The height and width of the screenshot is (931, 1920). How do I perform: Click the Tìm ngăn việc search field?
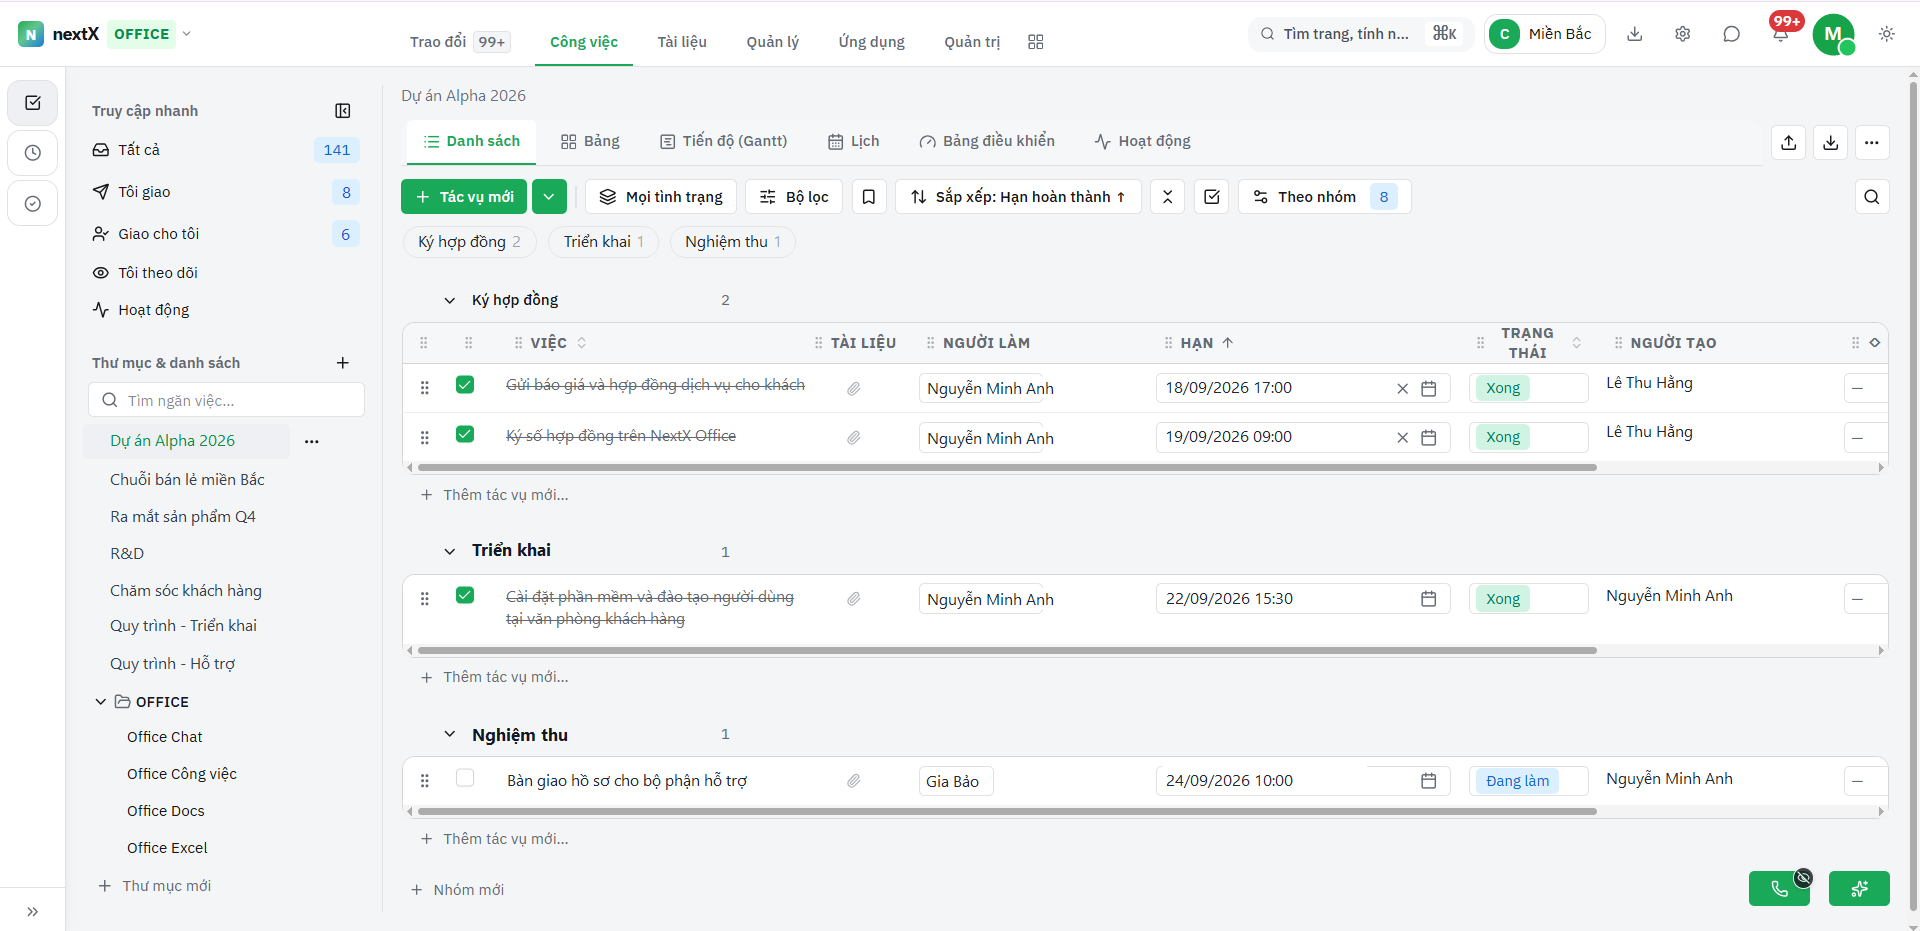(226, 400)
